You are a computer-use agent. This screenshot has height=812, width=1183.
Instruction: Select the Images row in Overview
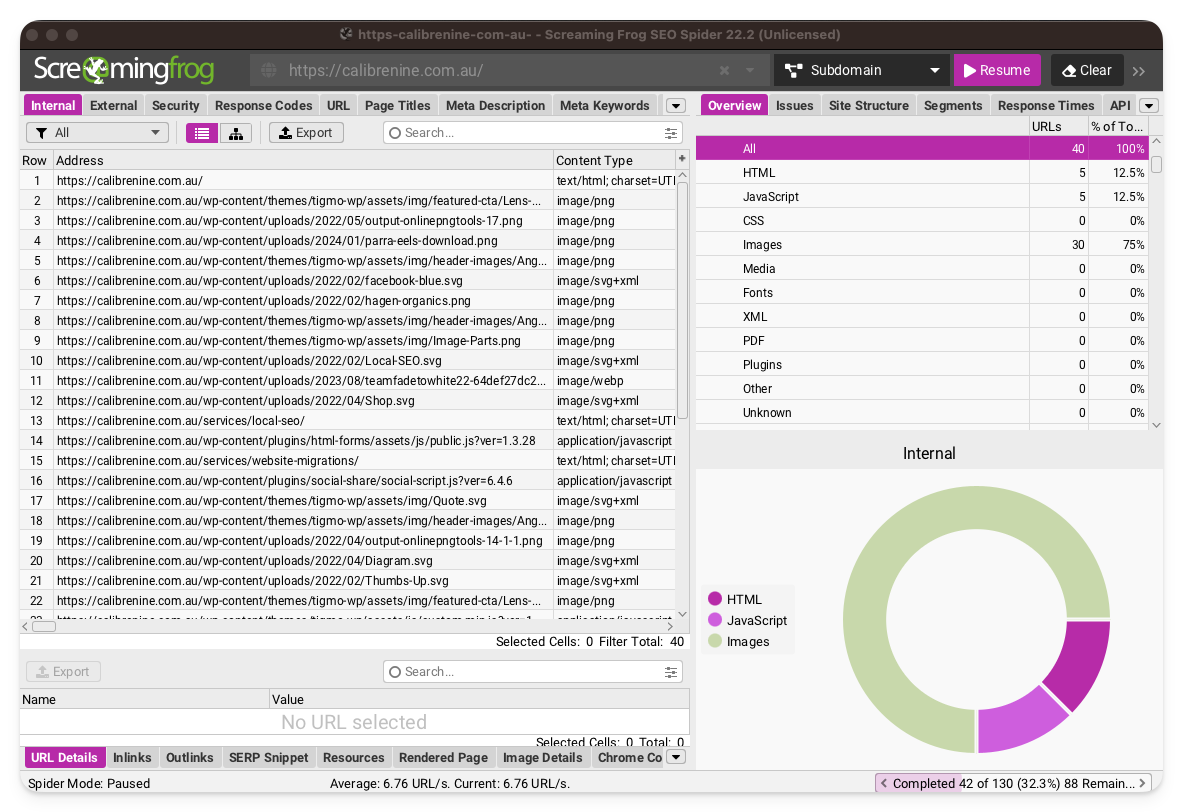coord(762,245)
